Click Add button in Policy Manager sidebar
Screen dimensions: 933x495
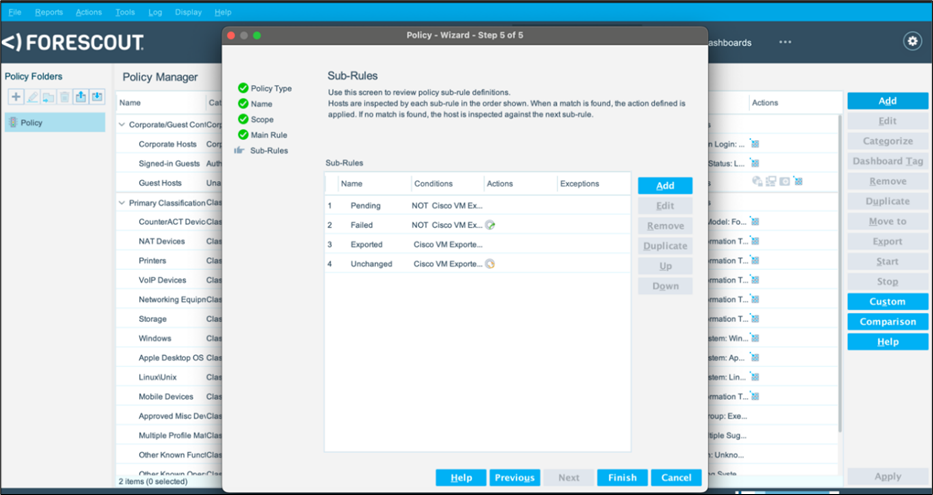[x=888, y=101]
